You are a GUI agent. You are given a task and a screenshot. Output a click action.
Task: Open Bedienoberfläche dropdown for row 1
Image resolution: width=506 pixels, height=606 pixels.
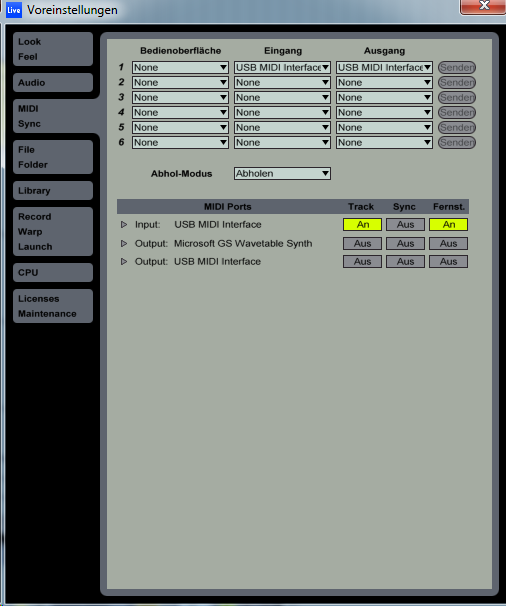180,67
